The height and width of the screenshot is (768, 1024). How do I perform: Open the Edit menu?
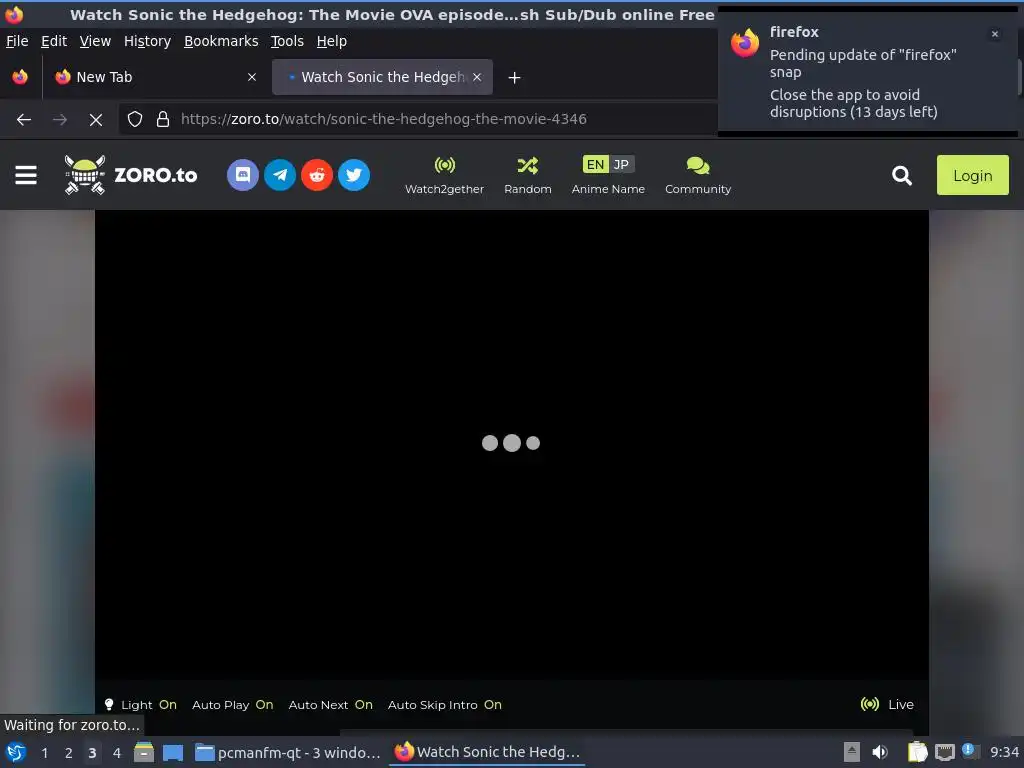(x=54, y=41)
